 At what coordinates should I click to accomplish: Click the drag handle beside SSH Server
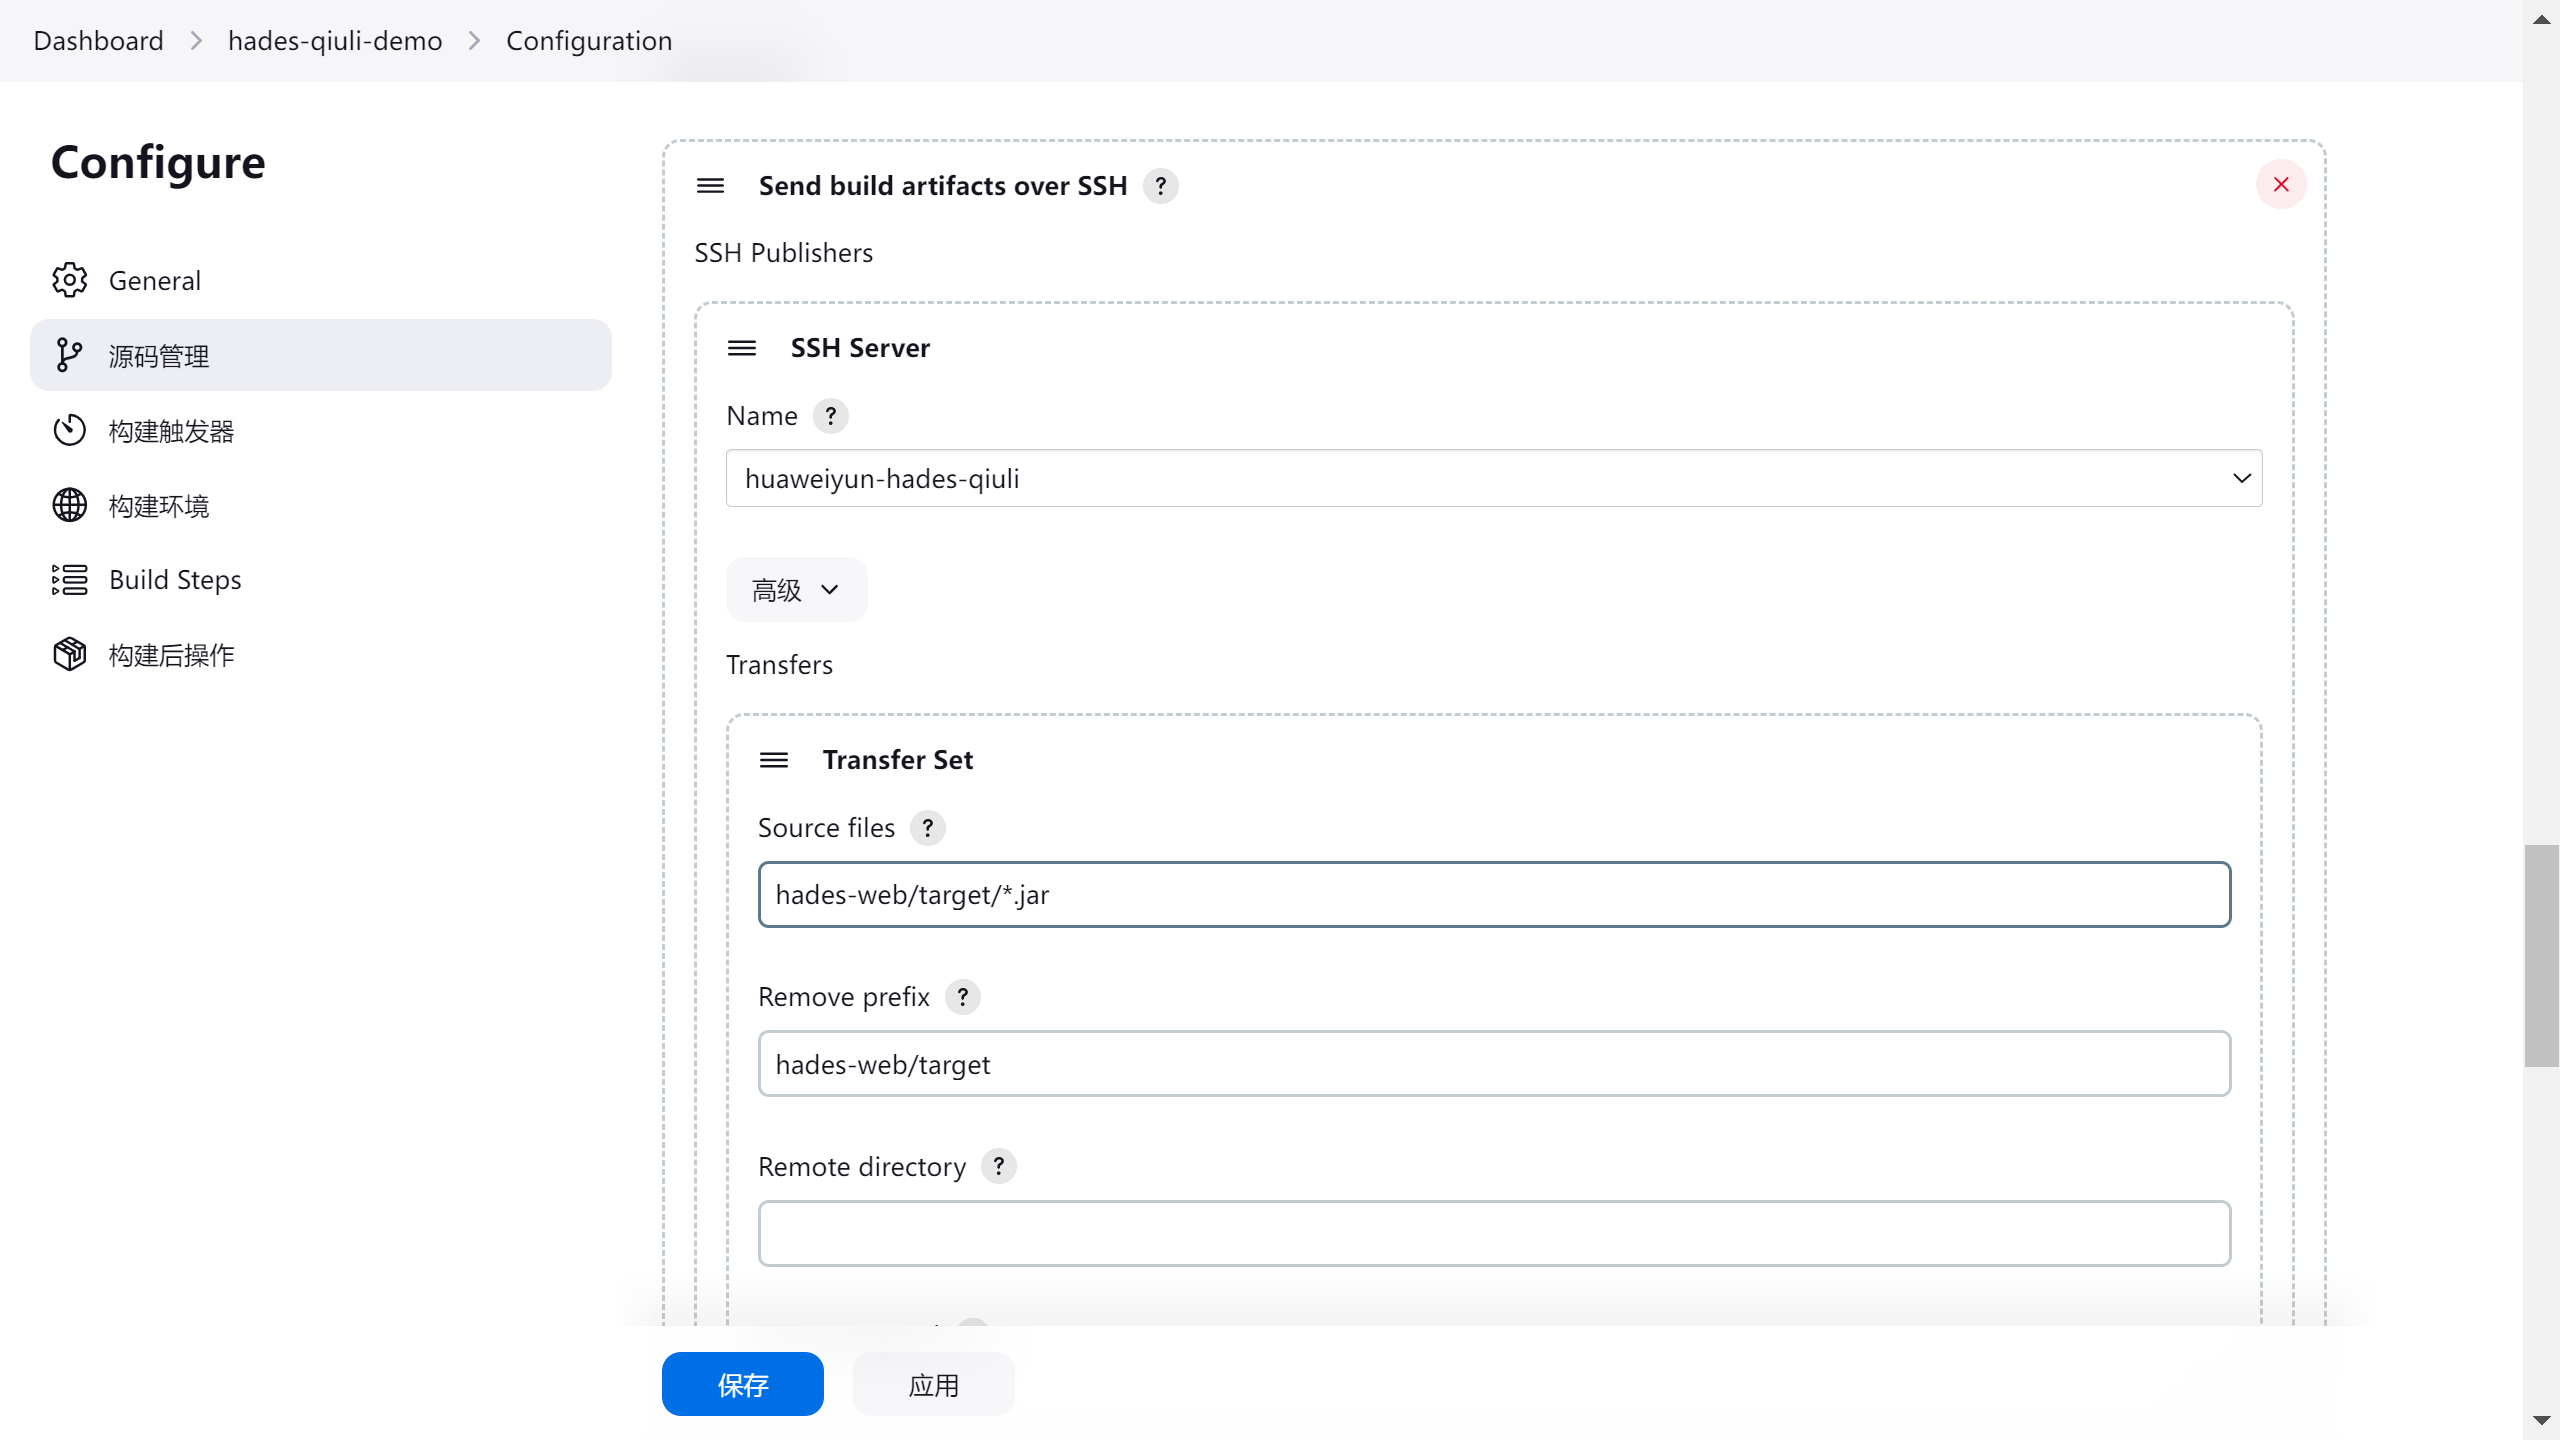coord(741,348)
